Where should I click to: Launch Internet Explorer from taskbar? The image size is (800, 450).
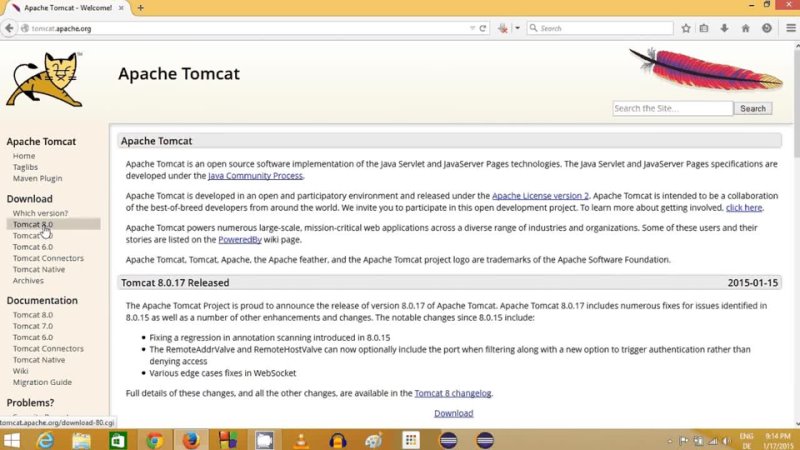coord(45,440)
